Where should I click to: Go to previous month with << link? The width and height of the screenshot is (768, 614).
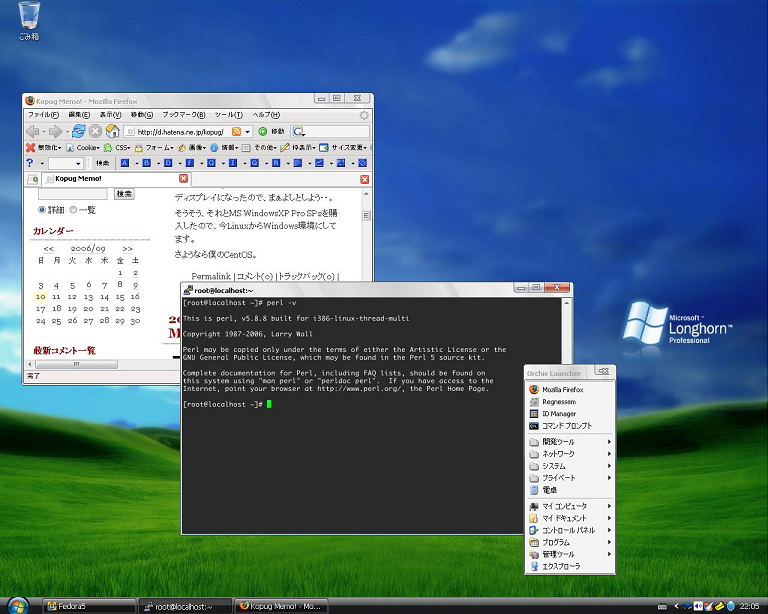pos(48,249)
